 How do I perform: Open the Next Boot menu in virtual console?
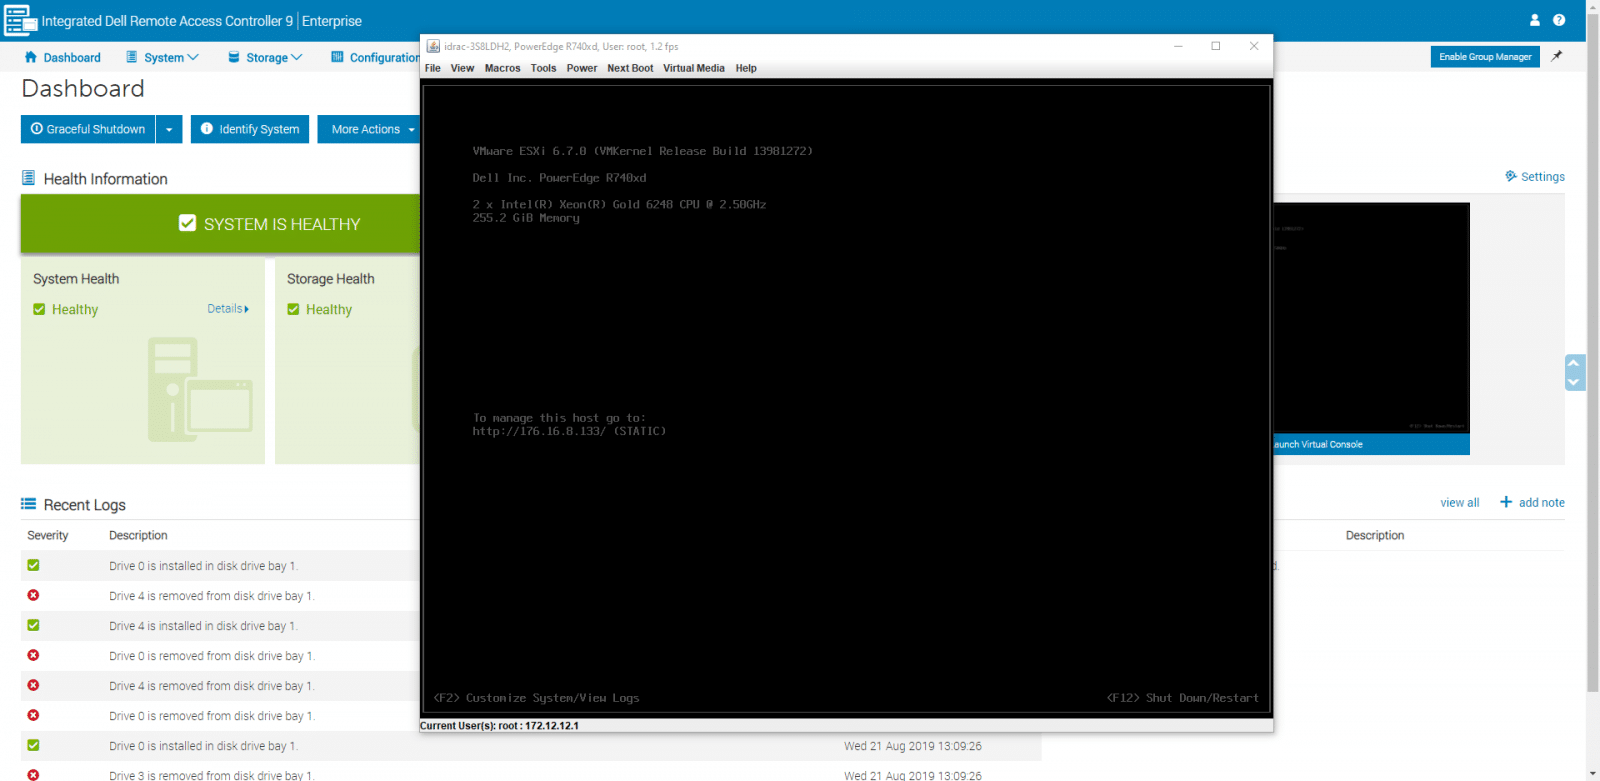[630, 68]
